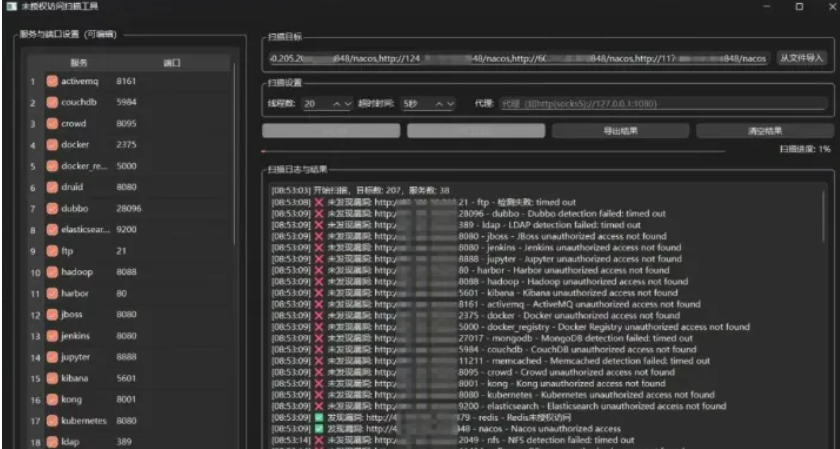Decrease the 5秒 timeout with the down arrow
840x449 pixels.
click(451, 104)
